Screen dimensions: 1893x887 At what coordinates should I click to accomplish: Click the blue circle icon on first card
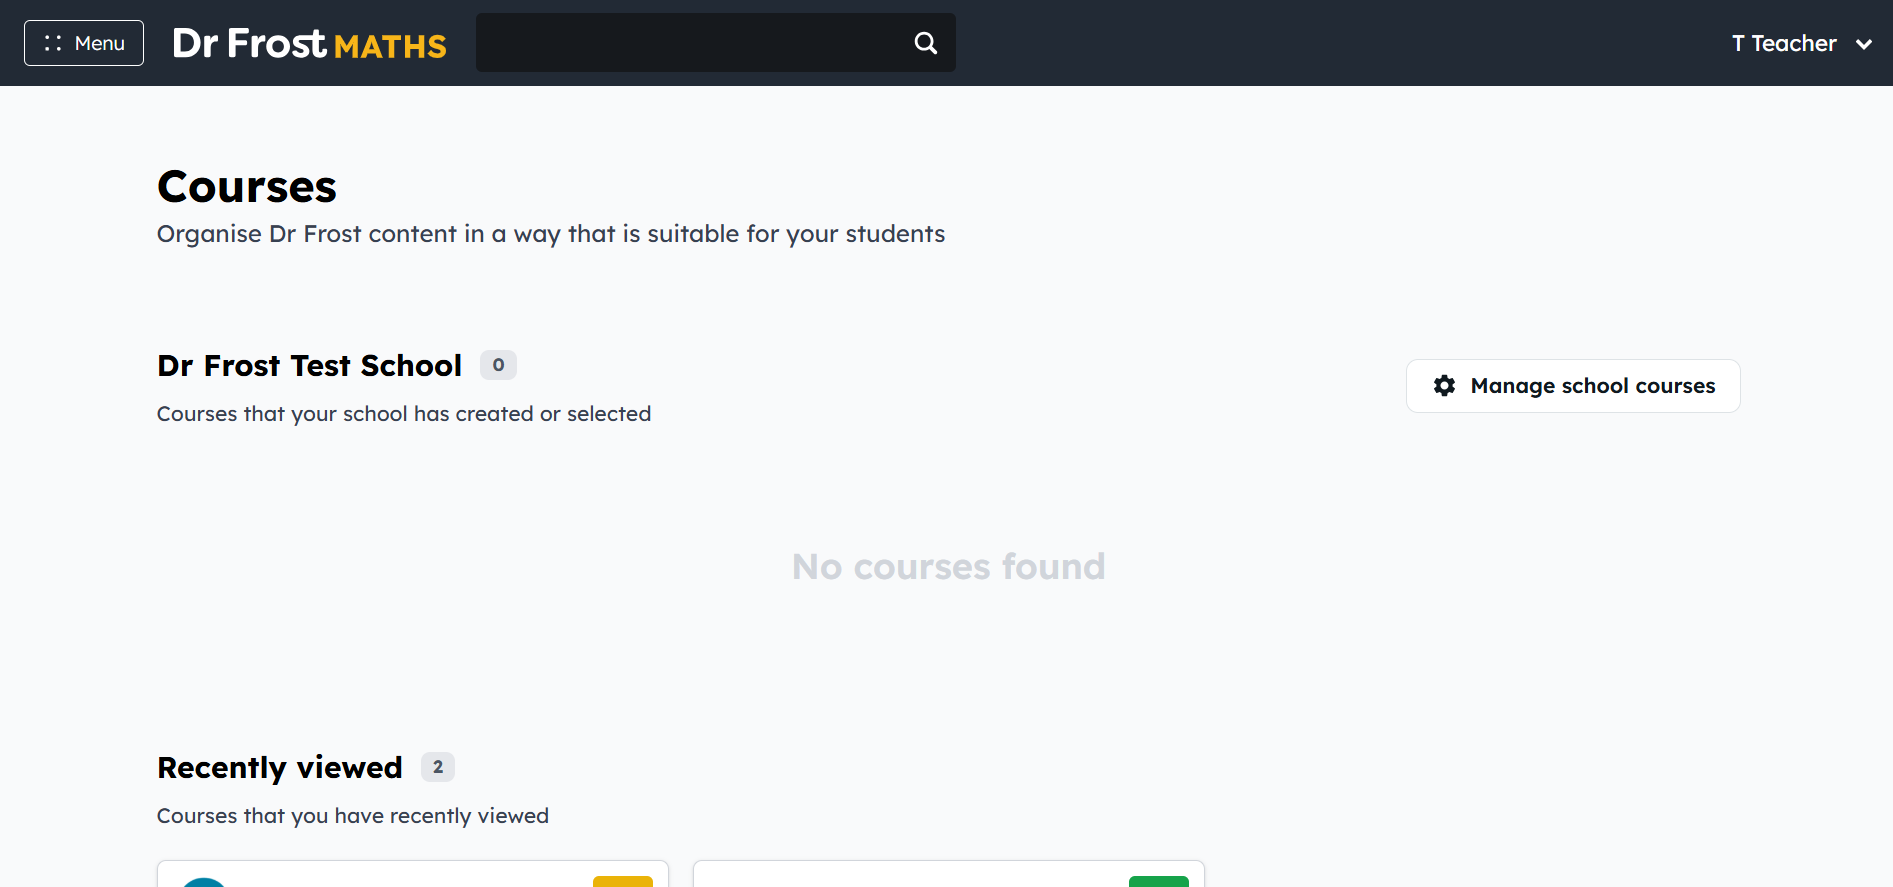tap(204, 882)
